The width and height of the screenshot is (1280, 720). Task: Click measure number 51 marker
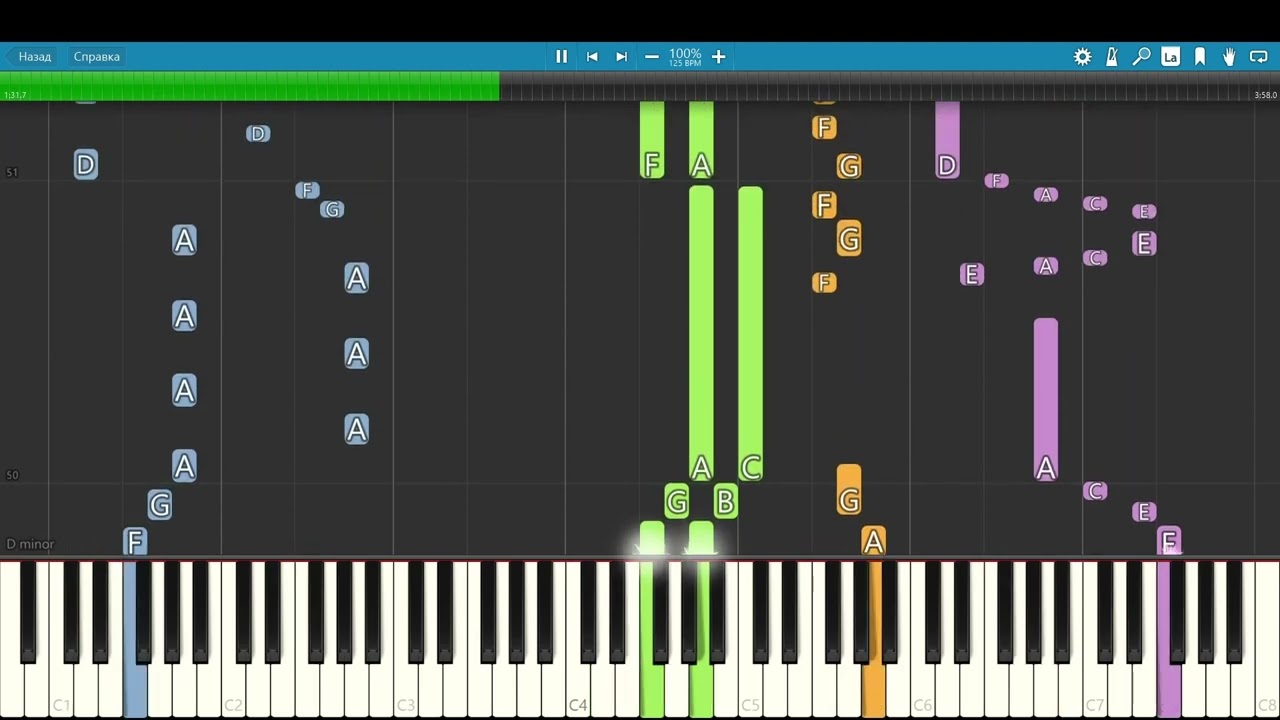pos(12,172)
